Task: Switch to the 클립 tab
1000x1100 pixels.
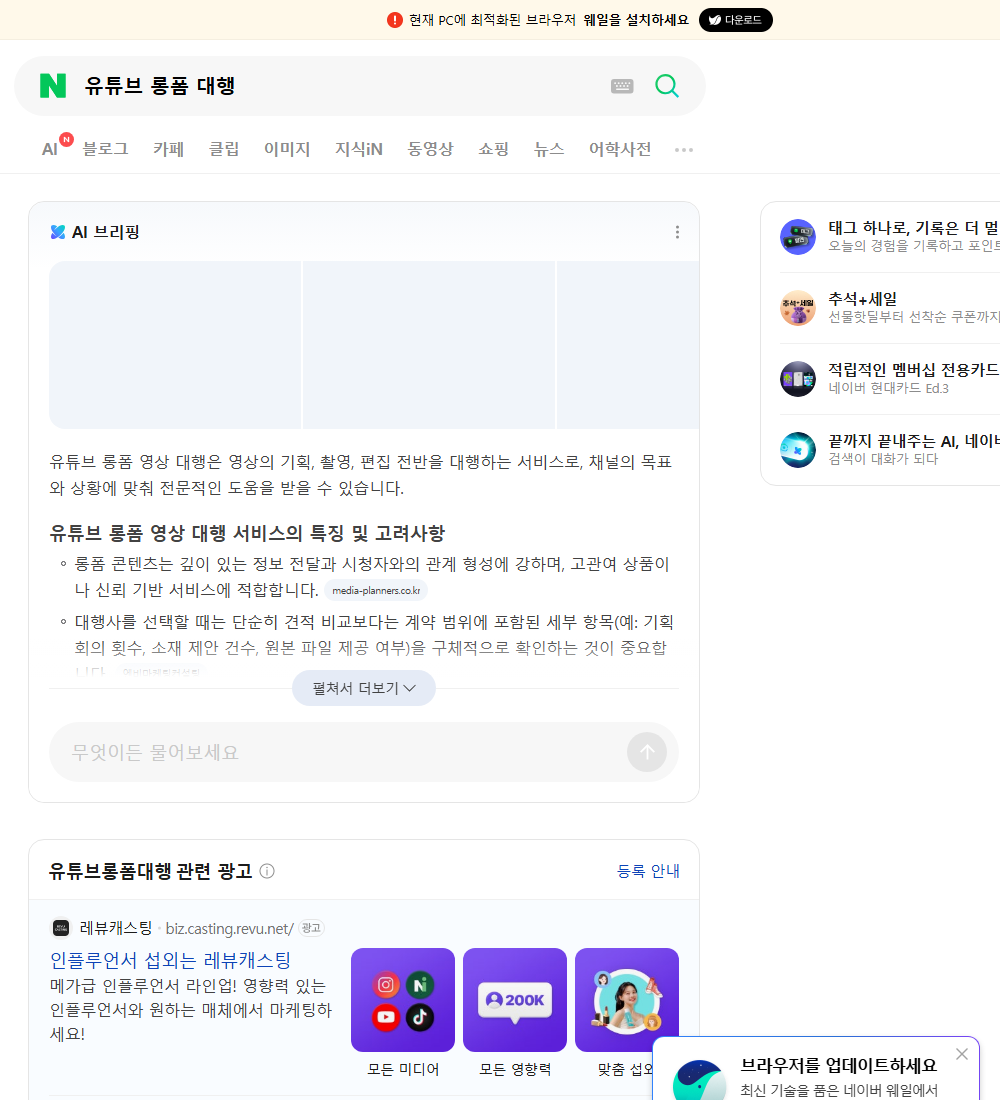Action: pyautogui.click(x=224, y=149)
